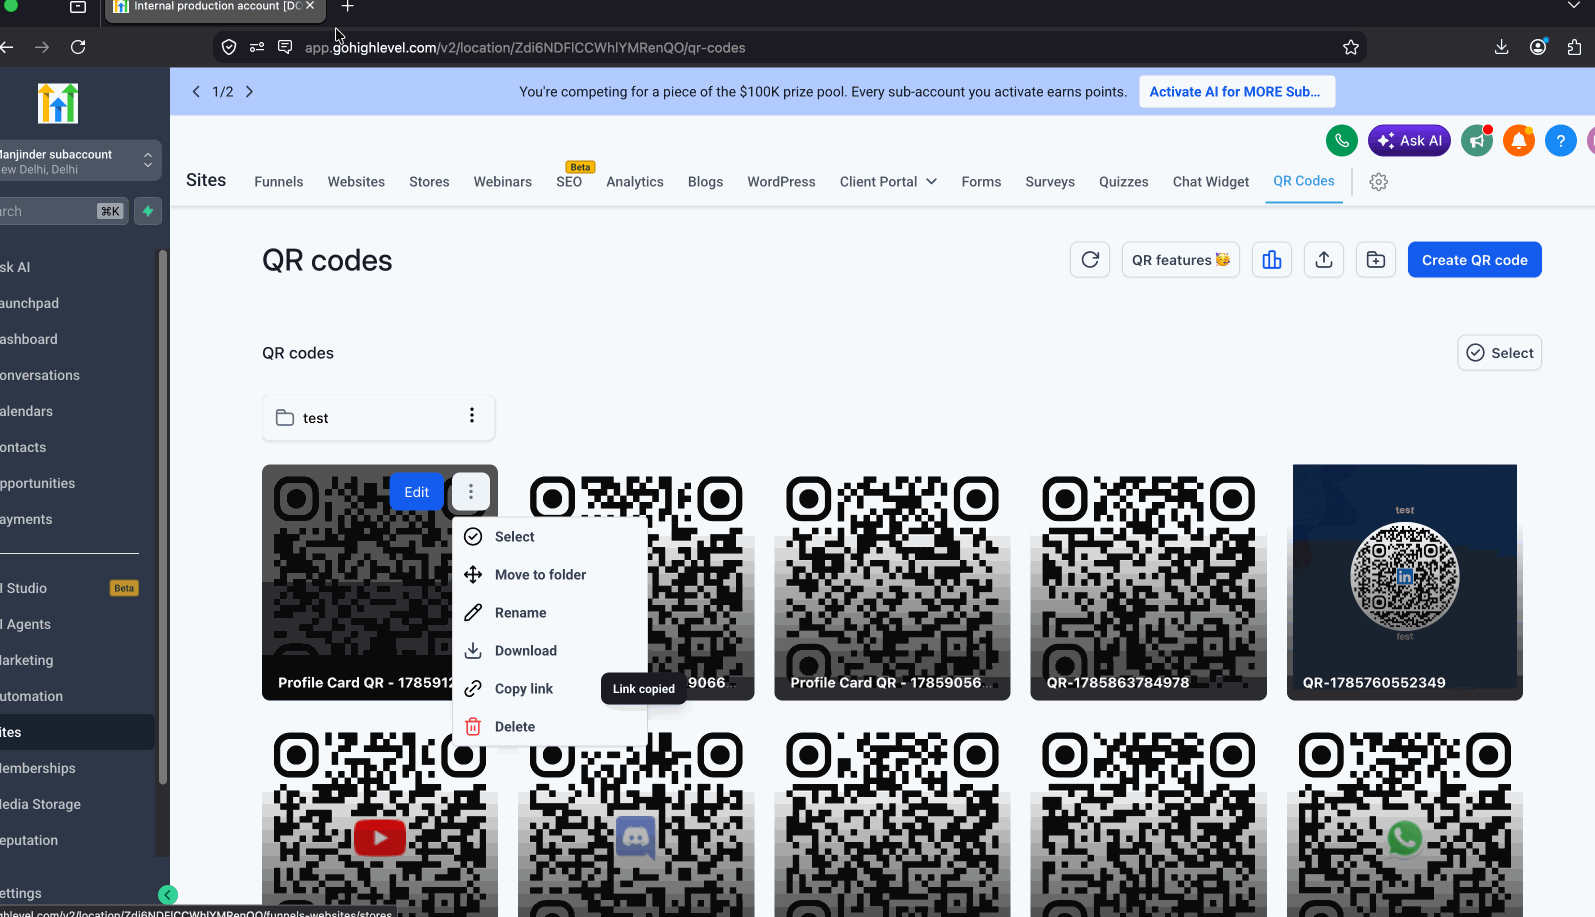Expand the Client Portal dropdown
Screen dimensions: 1595x917
pos(888,182)
